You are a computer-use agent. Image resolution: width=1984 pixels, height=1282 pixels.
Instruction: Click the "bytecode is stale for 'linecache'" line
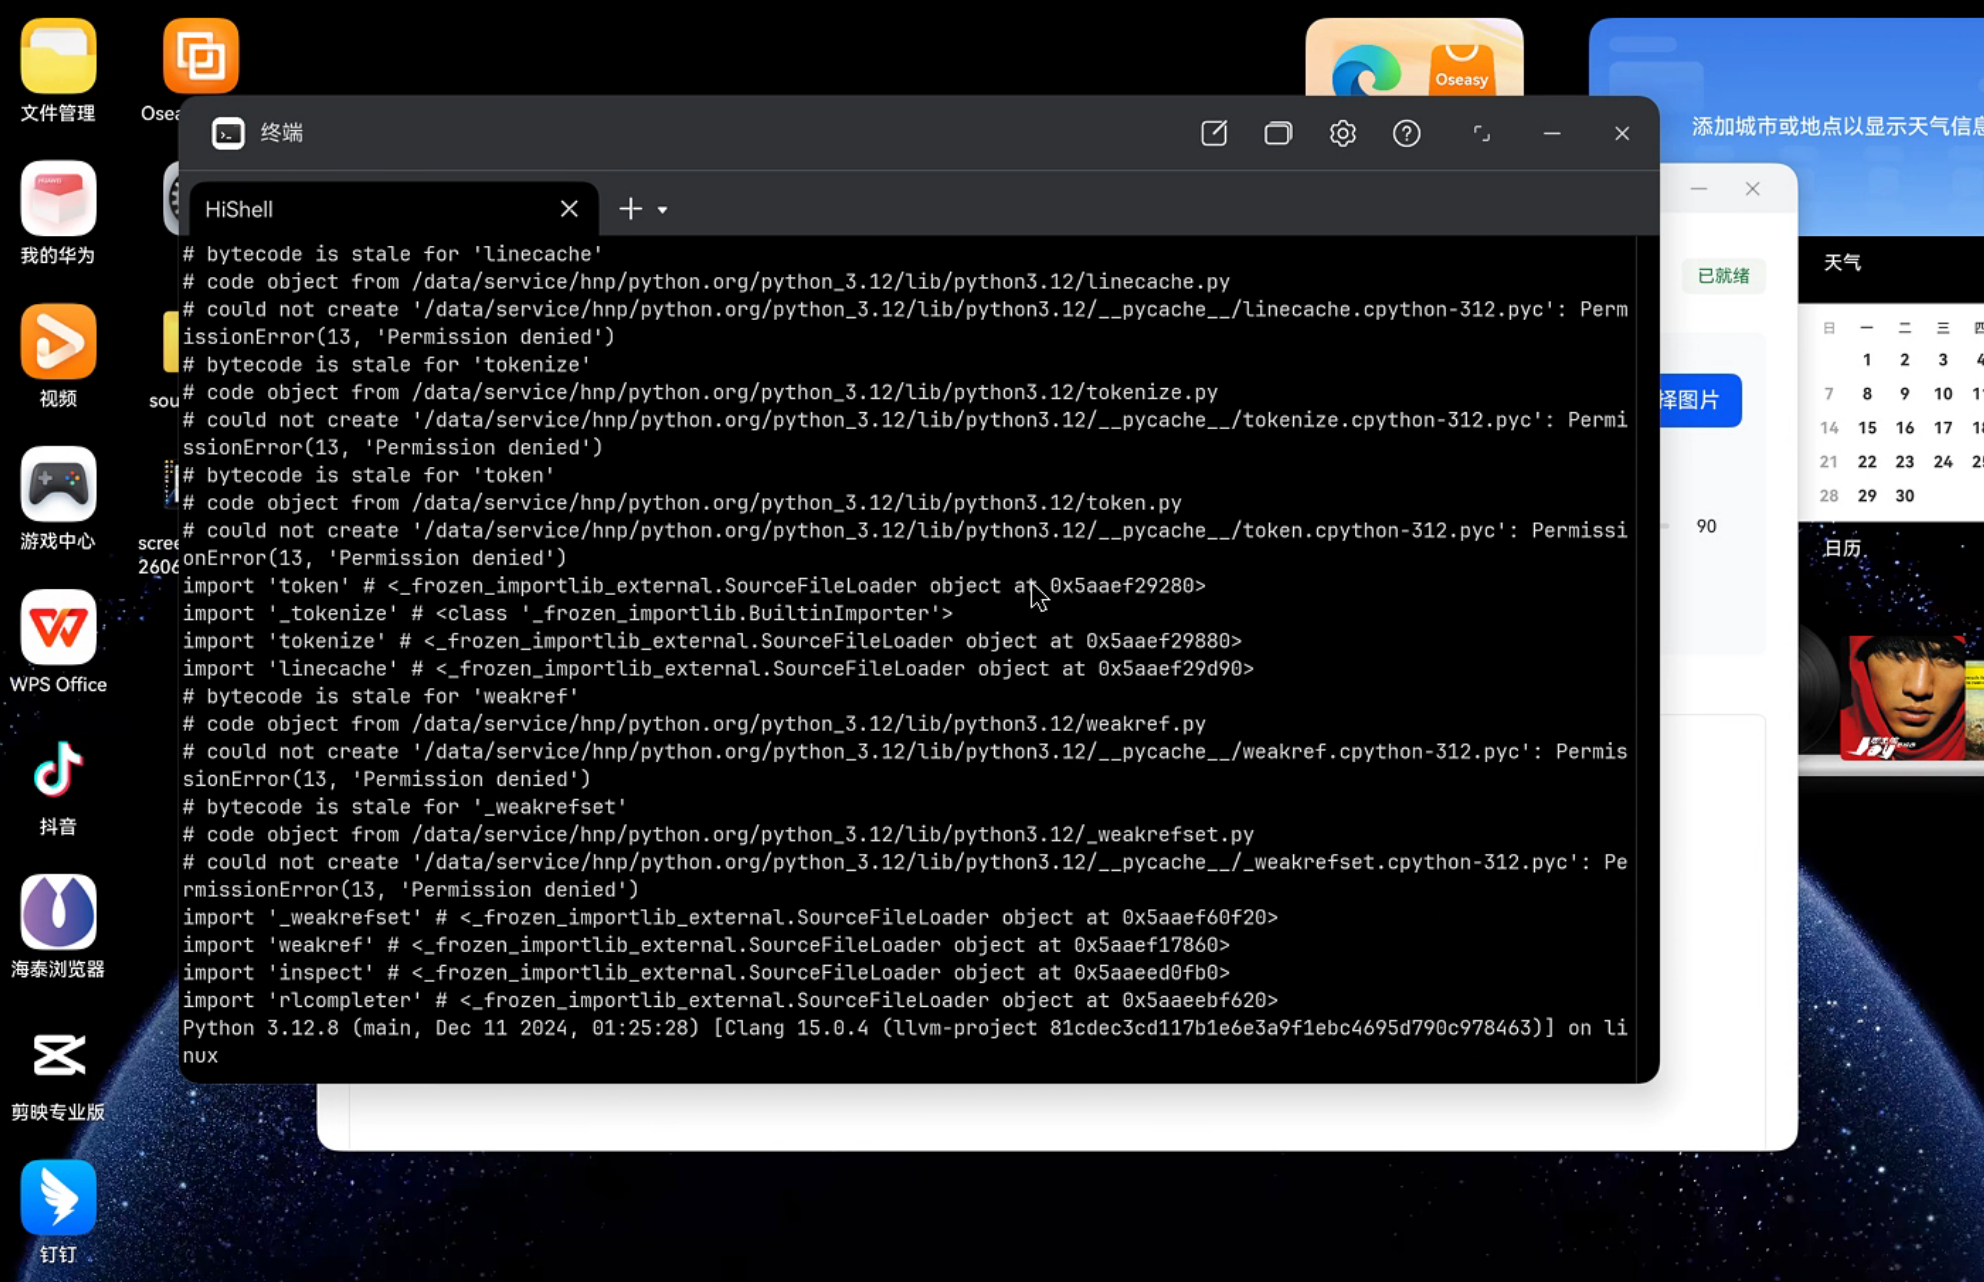[392, 254]
